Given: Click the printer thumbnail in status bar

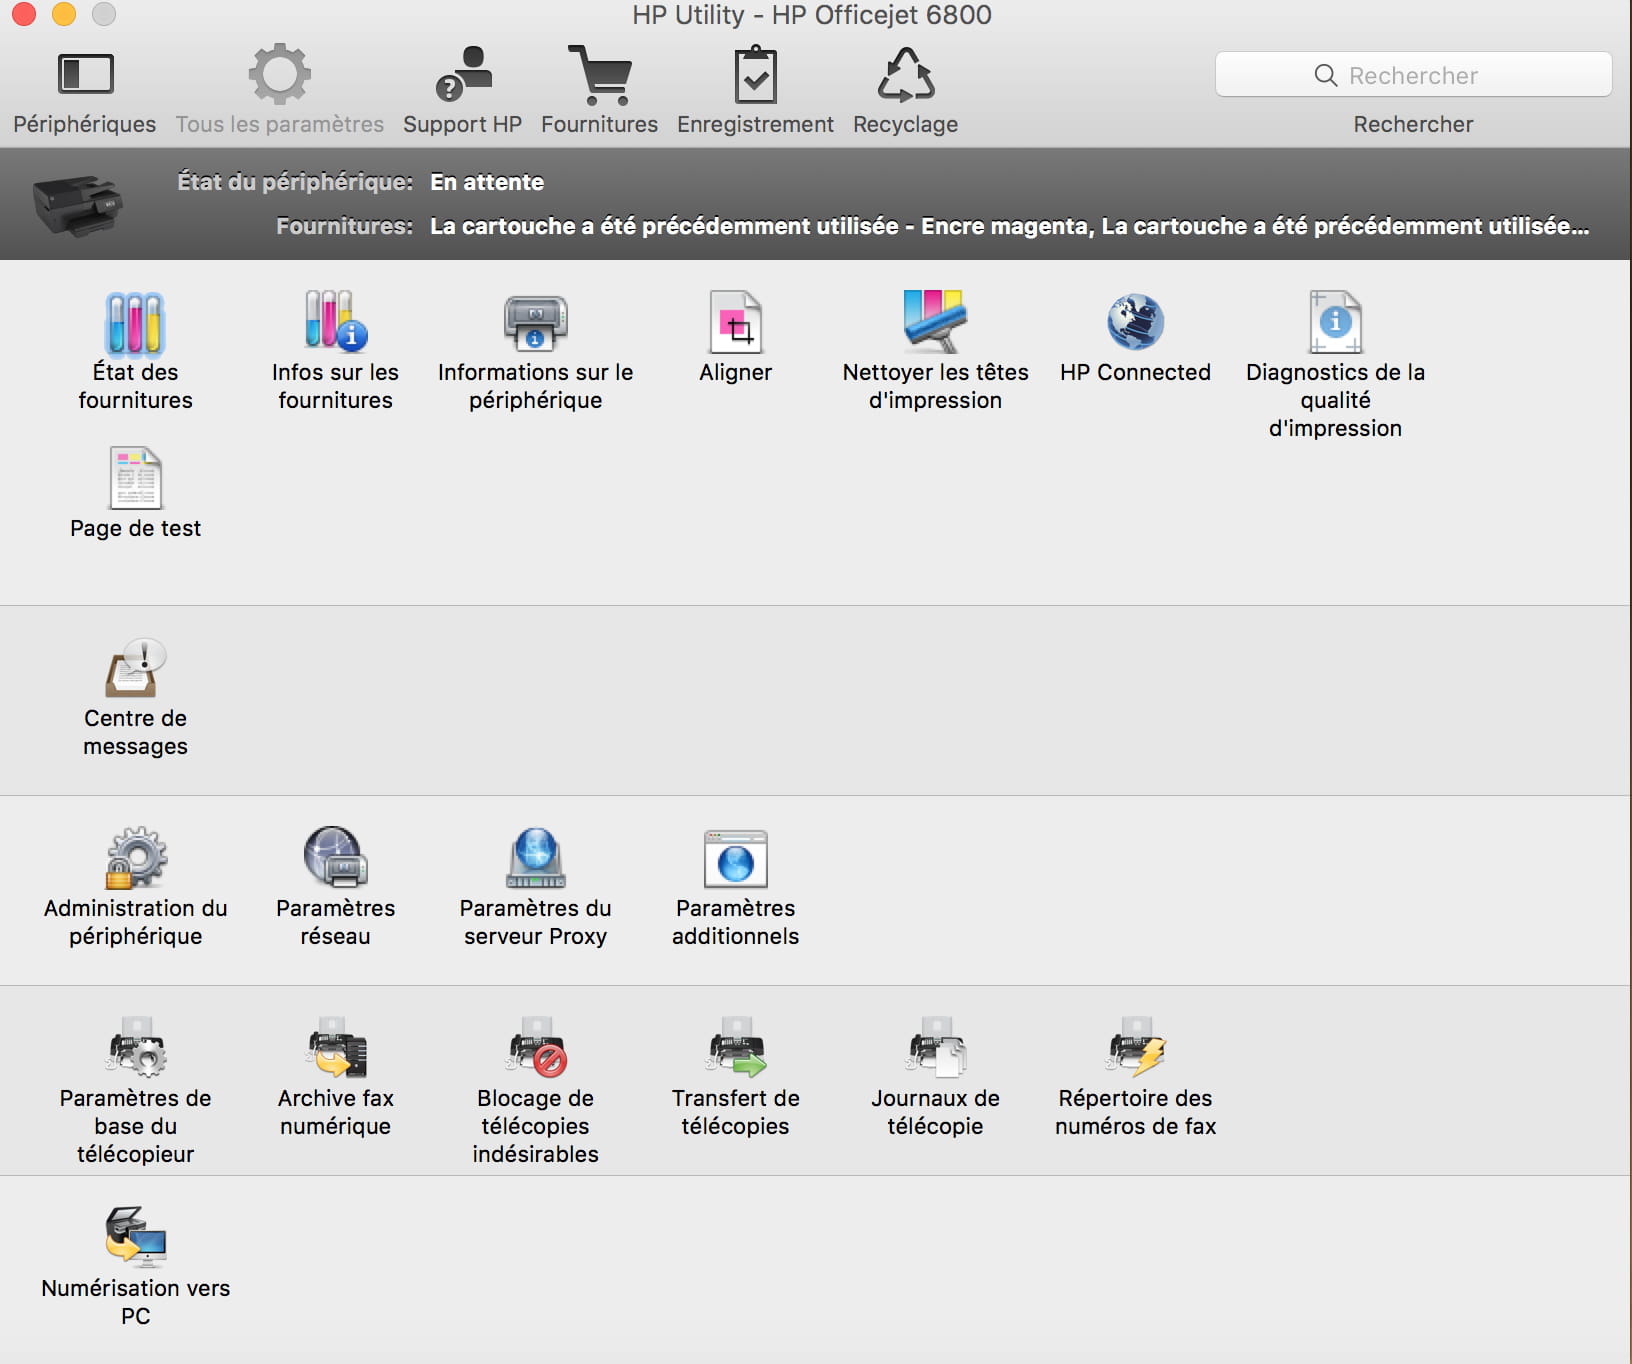Looking at the screenshot, I should click(x=77, y=205).
